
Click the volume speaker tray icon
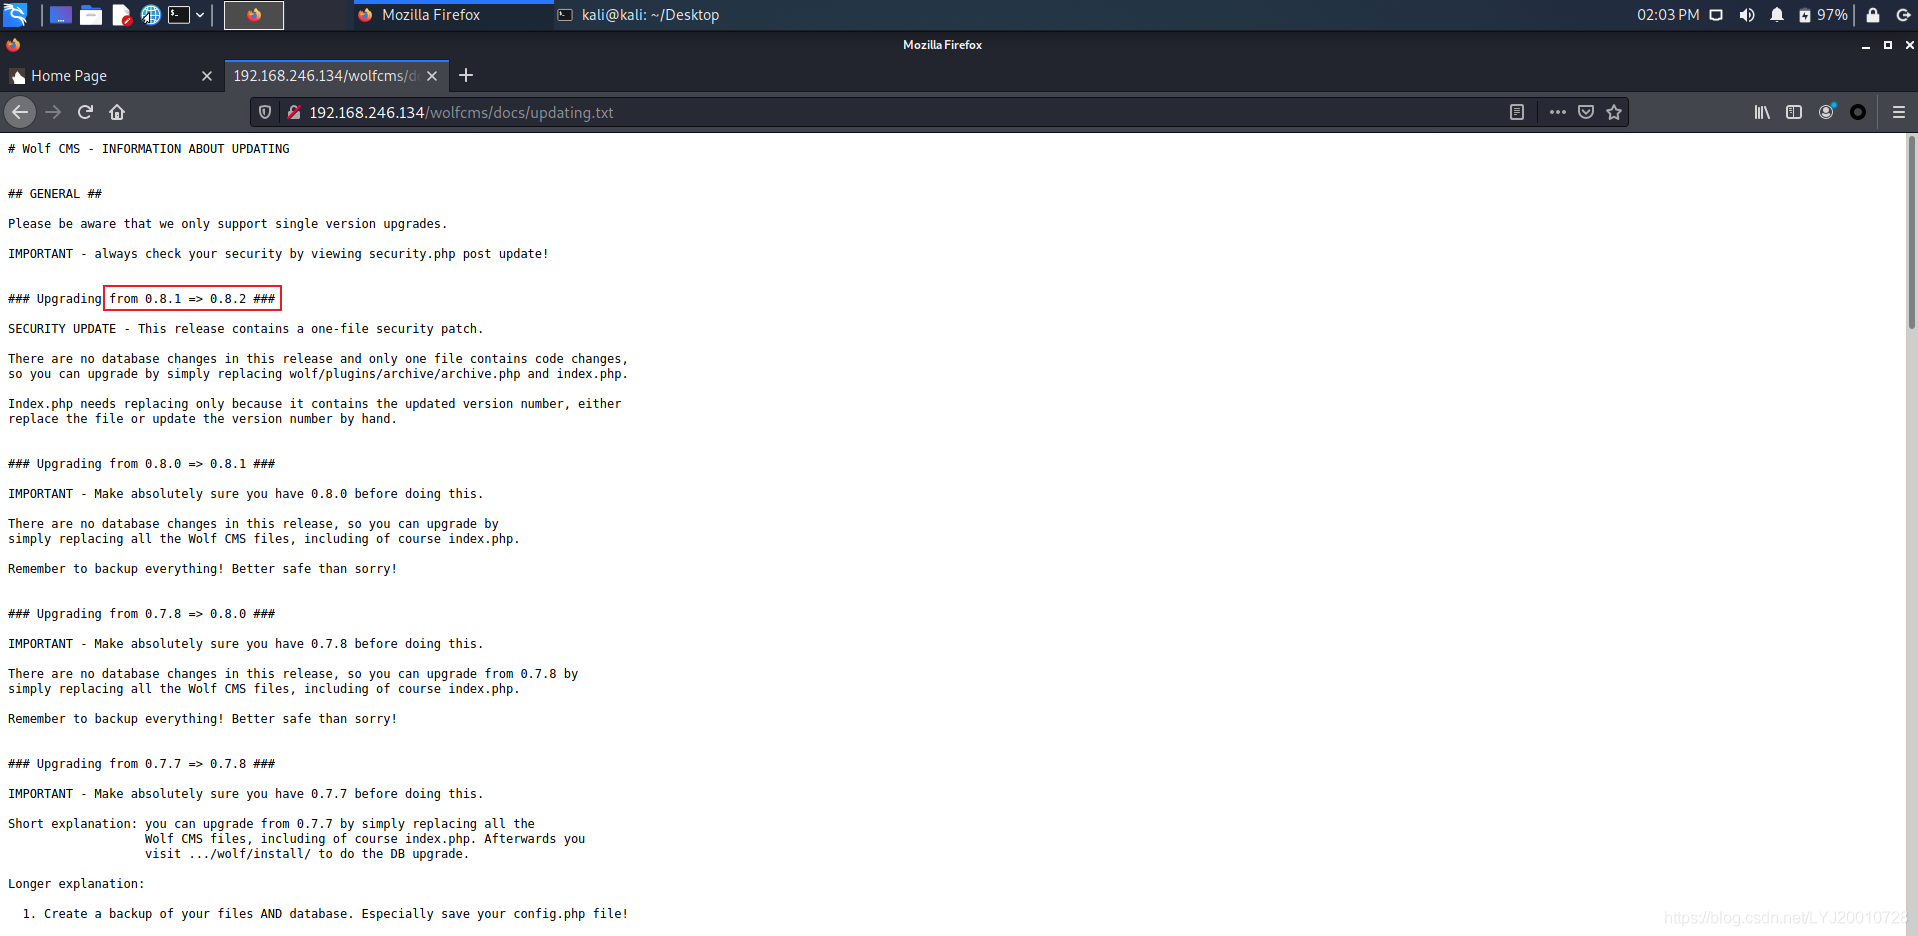pyautogui.click(x=1747, y=15)
